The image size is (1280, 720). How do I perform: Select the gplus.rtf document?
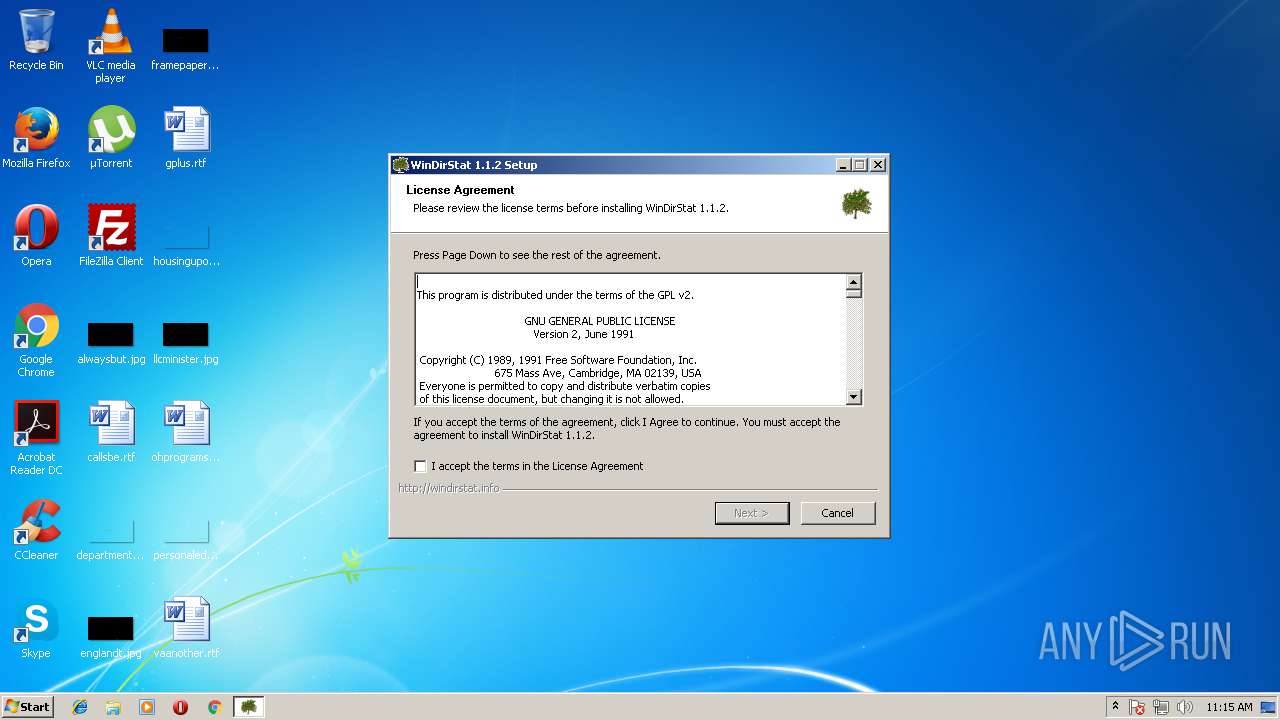tap(186, 138)
